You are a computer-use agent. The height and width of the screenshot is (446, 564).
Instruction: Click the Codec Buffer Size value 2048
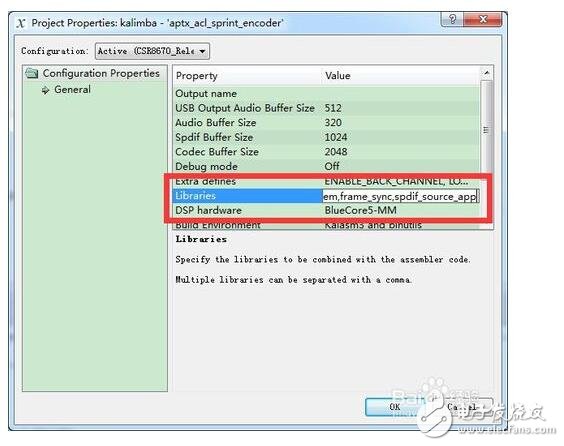(336, 152)
